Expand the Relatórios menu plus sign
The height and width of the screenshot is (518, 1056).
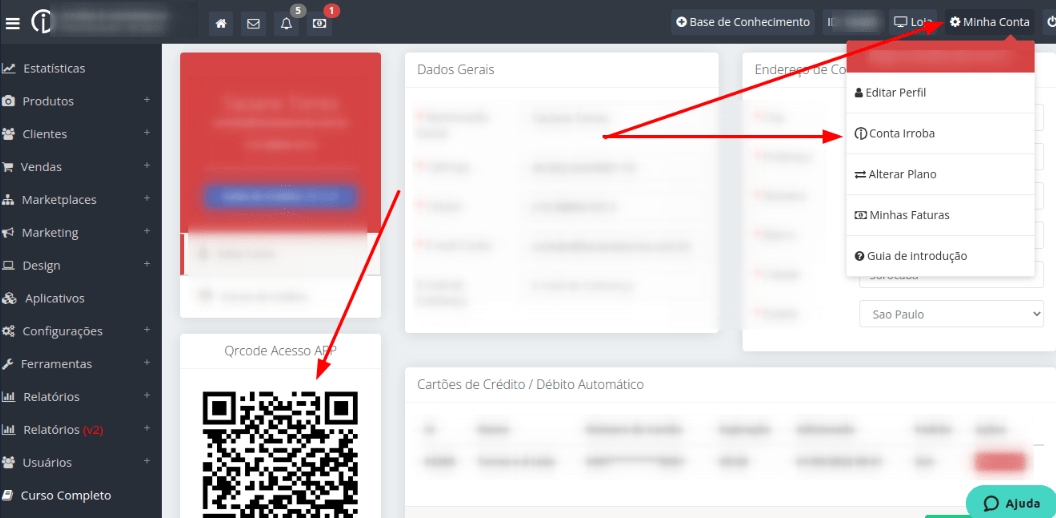(147, 396)
